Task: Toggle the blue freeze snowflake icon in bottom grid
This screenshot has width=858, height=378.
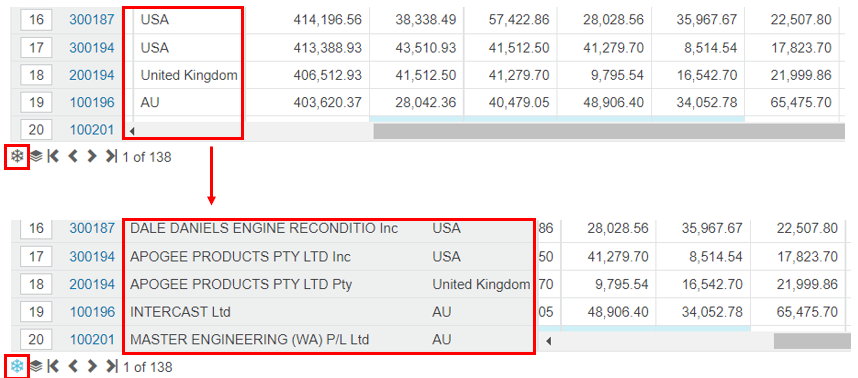Action: [17, 366]
